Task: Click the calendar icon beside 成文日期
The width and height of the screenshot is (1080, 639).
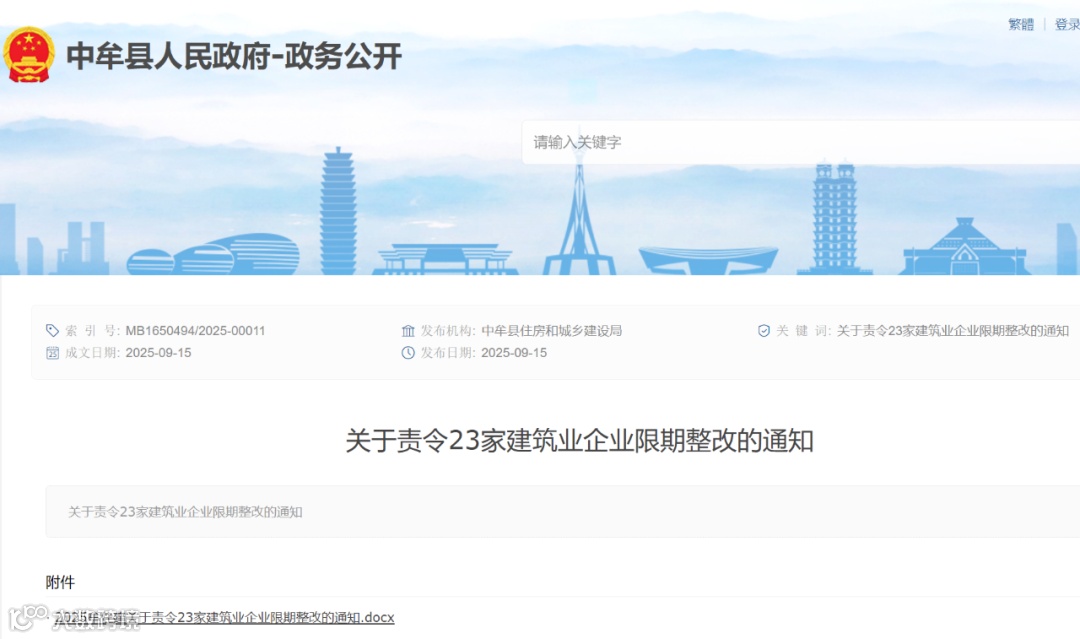Action: (52, 353)
